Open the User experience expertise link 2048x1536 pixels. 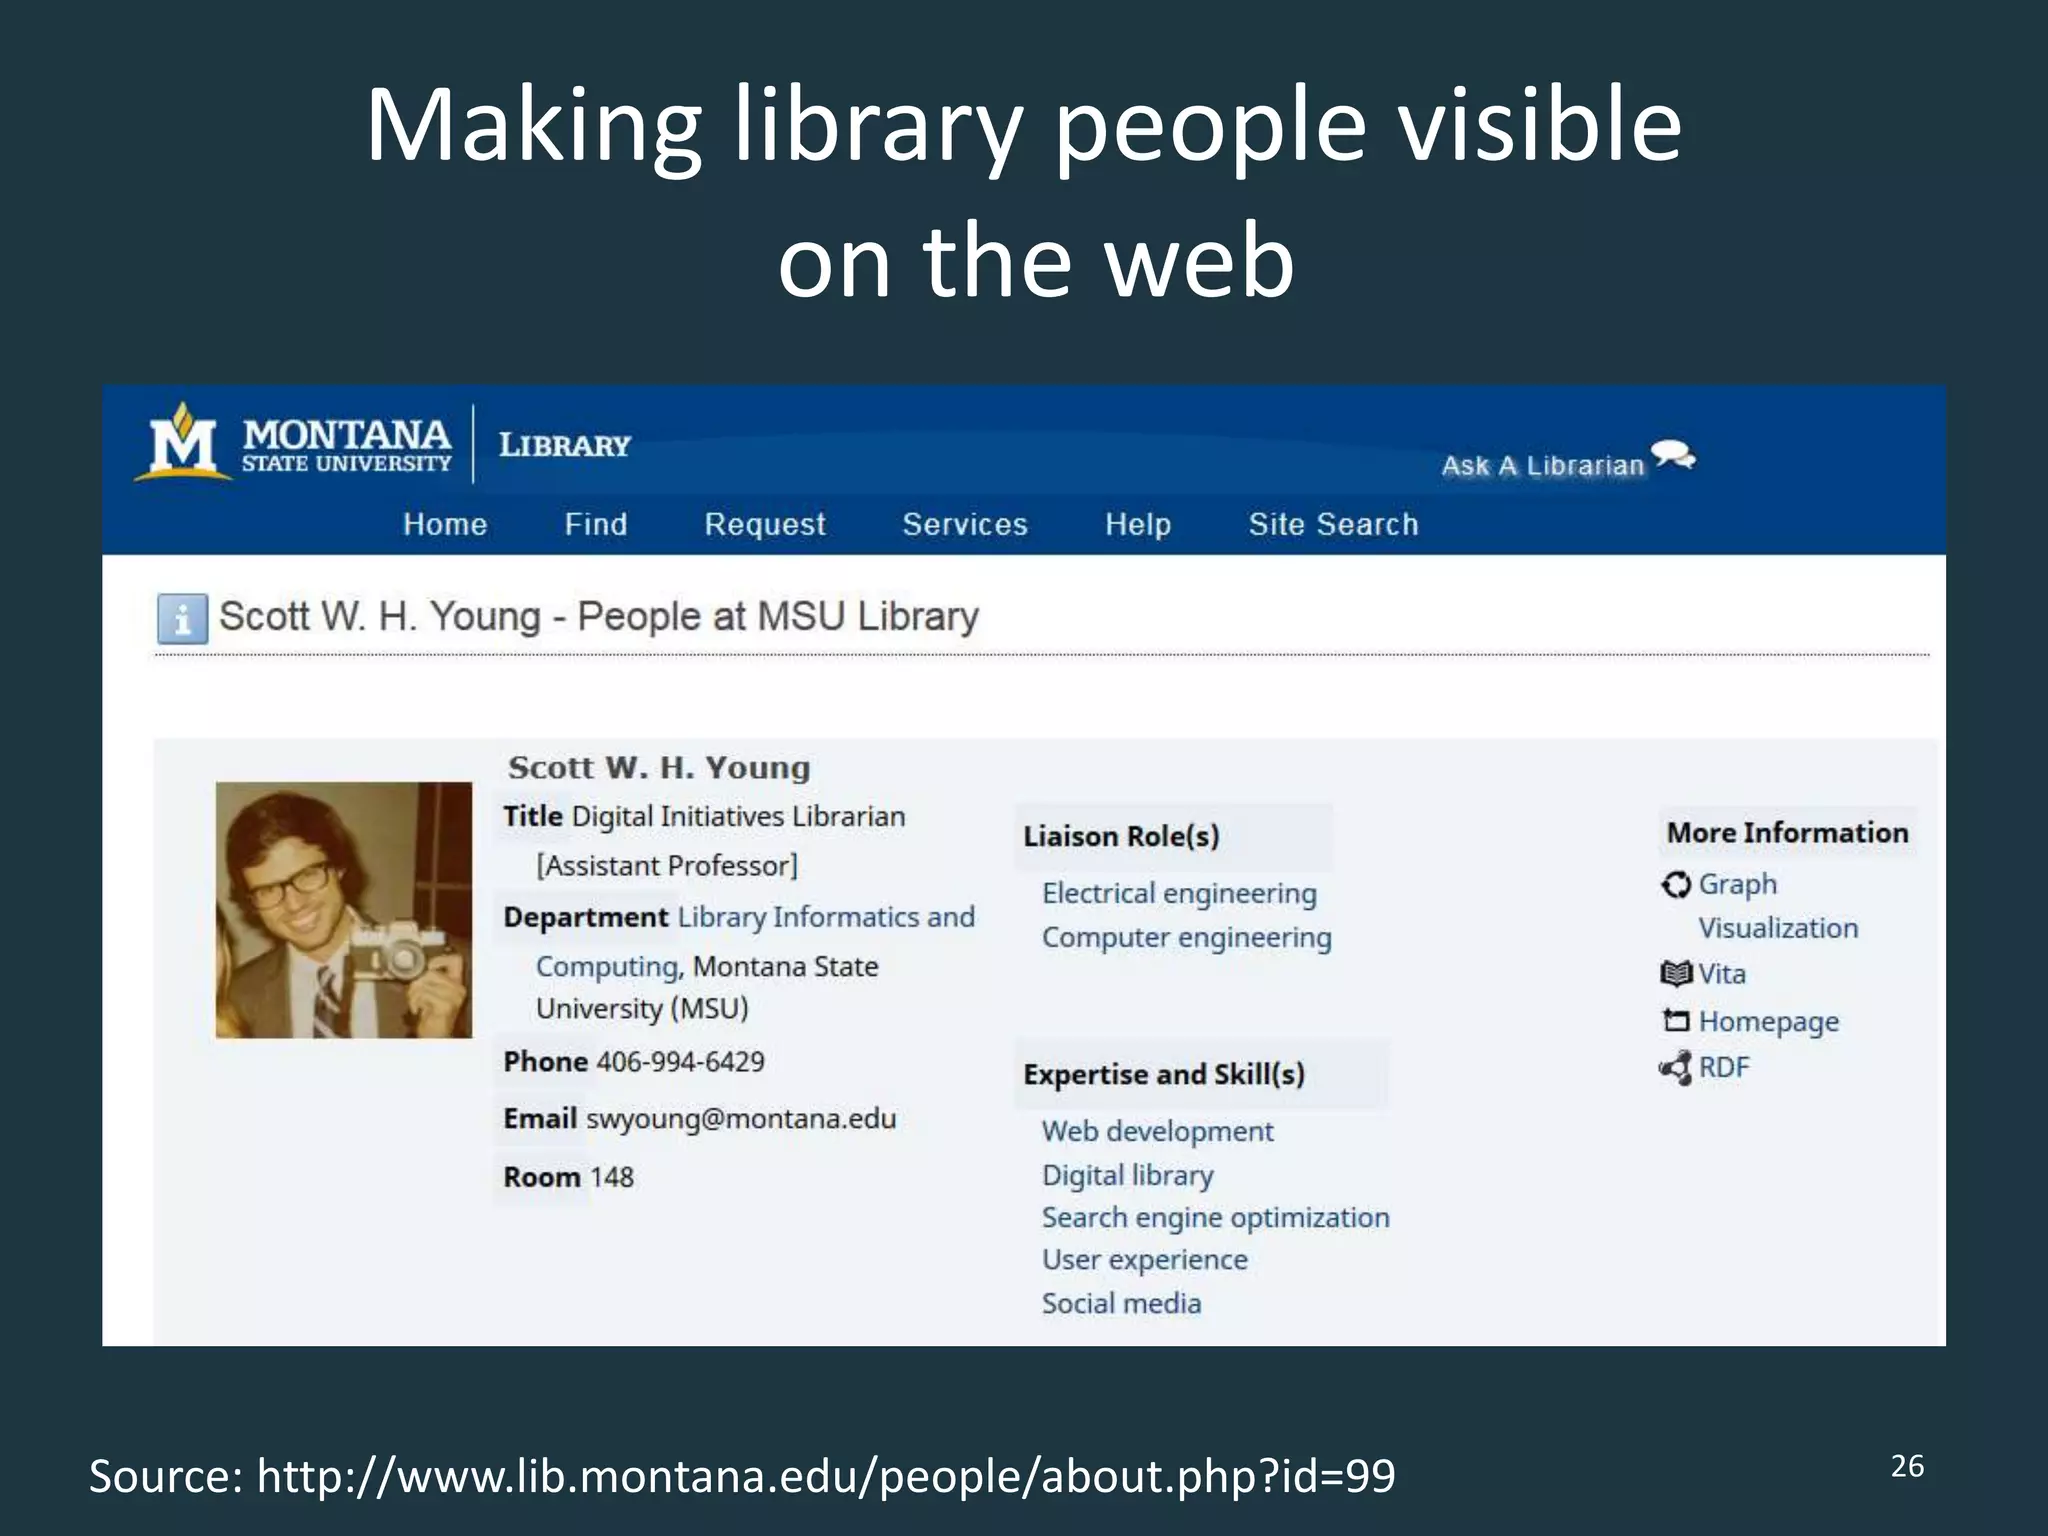(1144, 1260)
